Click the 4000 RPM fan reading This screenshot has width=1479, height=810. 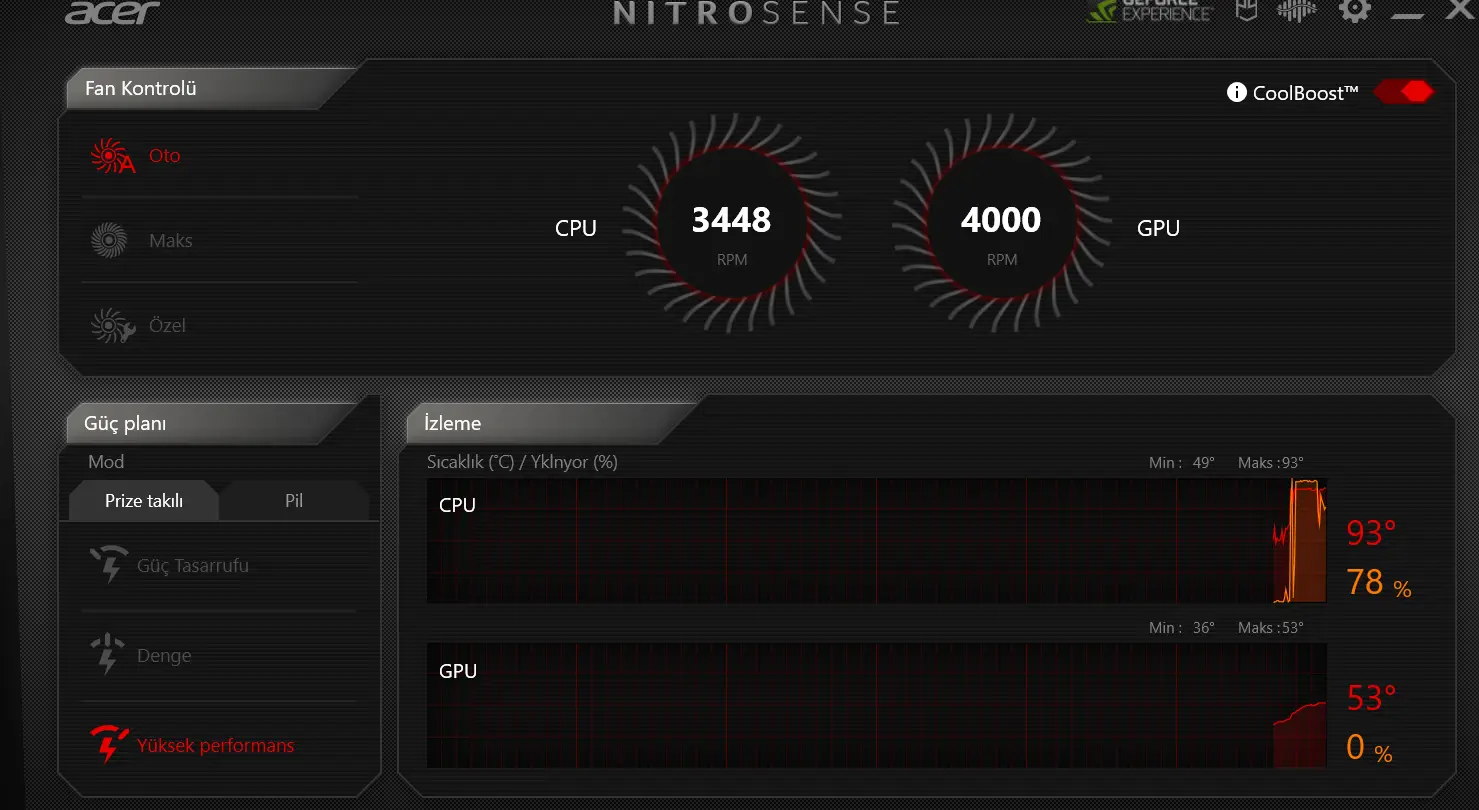coord(1001,220)
